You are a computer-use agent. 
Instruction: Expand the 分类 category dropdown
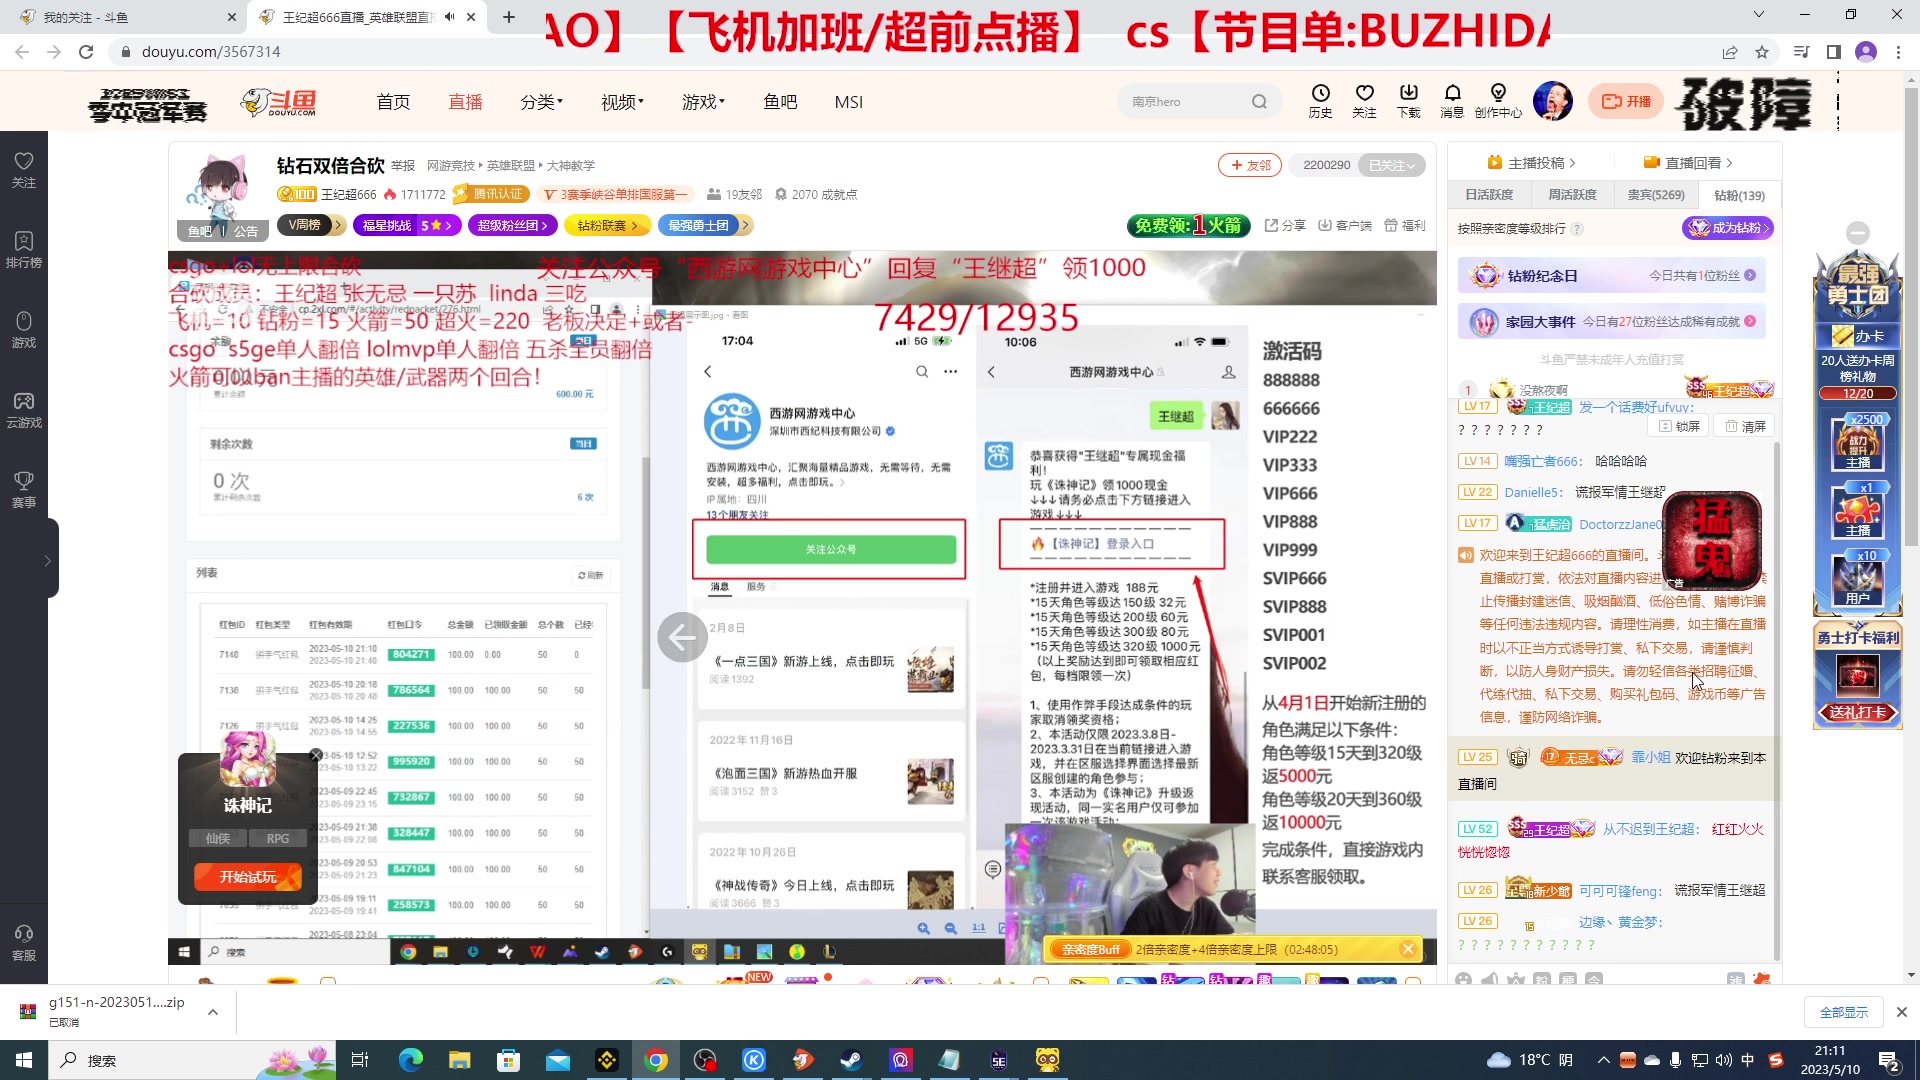(x=541, y=102)
